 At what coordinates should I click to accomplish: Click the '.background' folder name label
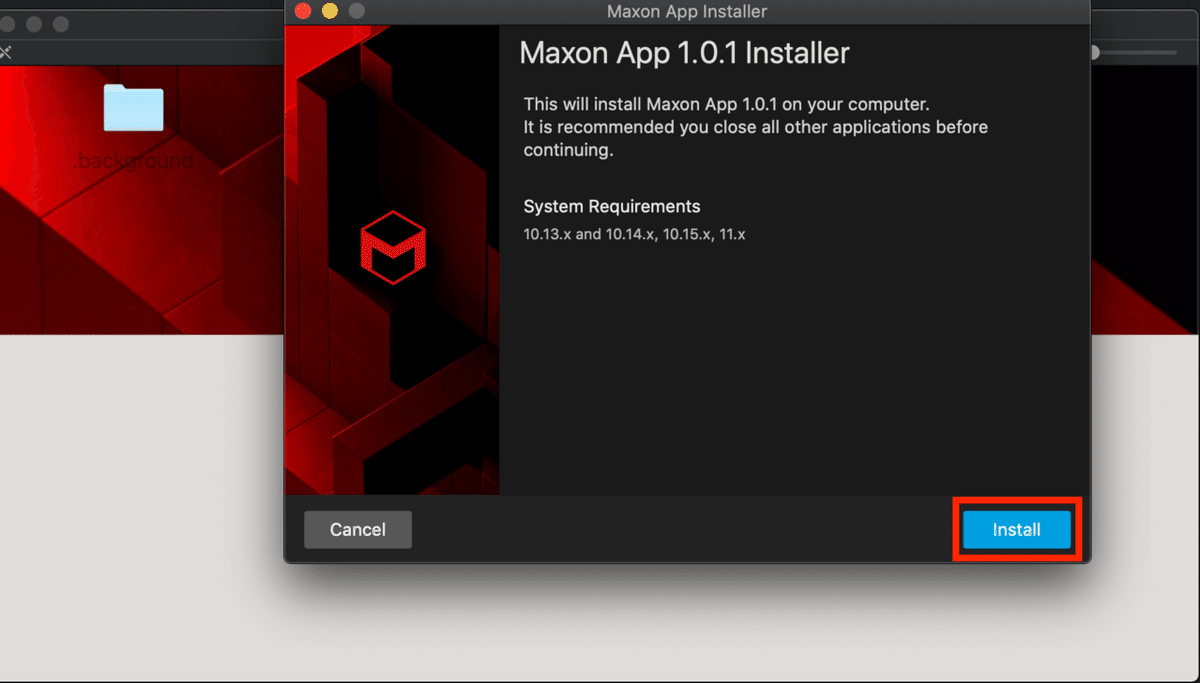point(134,160)
